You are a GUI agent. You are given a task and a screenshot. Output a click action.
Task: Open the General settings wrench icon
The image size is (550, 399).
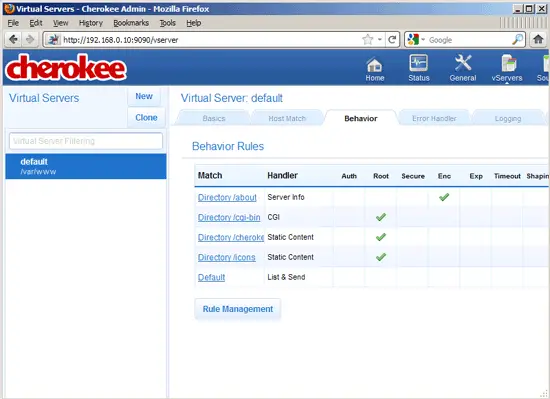(x=463, y=68)
